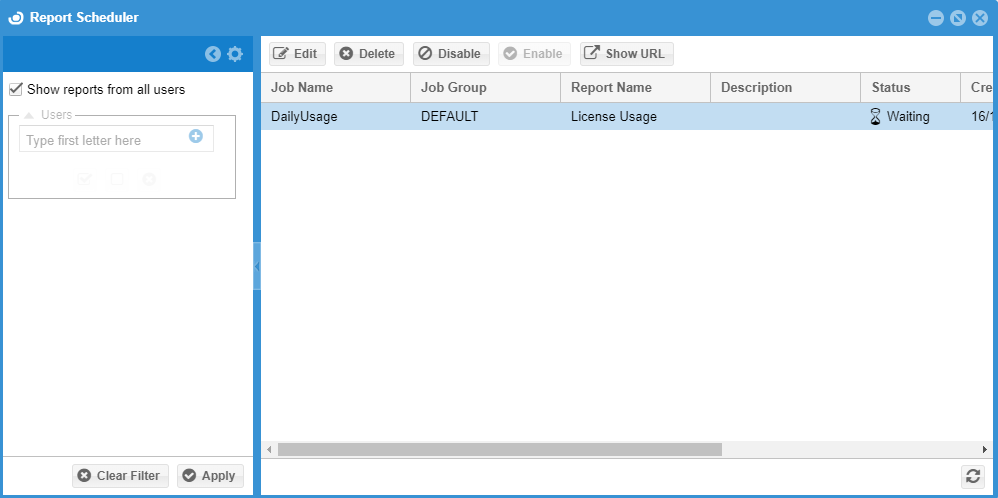
Task: Click the faded remove (x) icon under Users
Action: 149,179
